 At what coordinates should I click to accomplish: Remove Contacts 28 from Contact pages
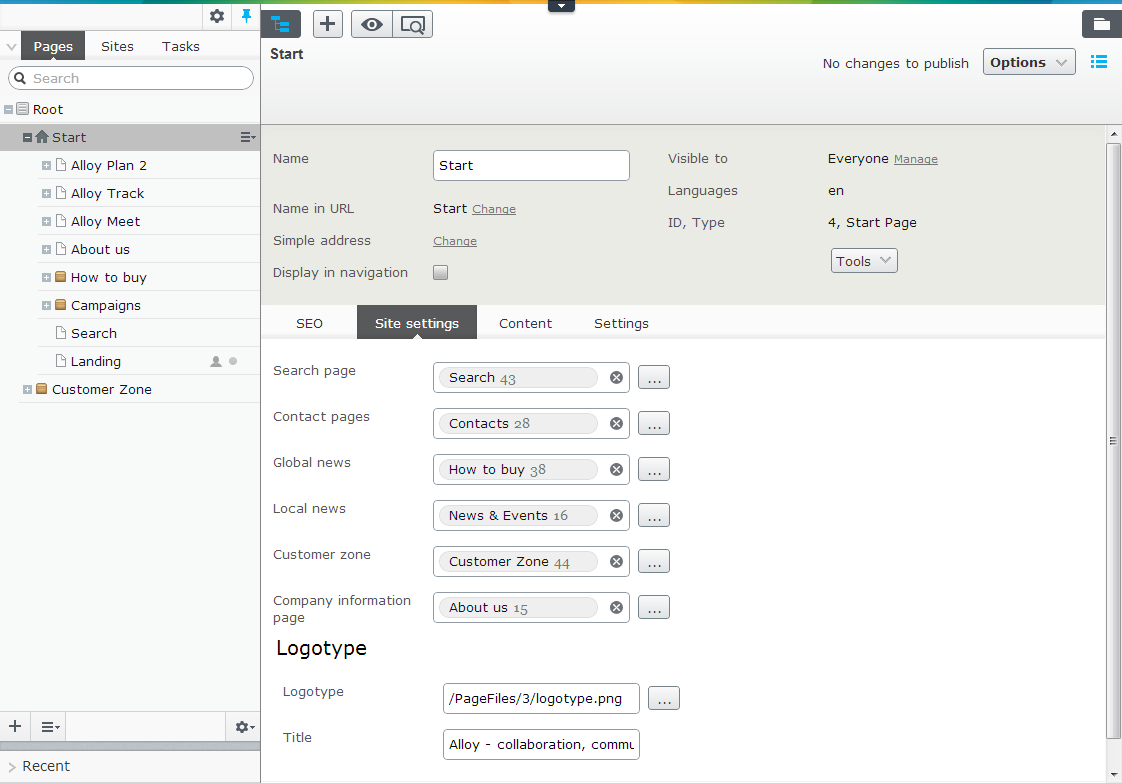[x=616, y=424]
